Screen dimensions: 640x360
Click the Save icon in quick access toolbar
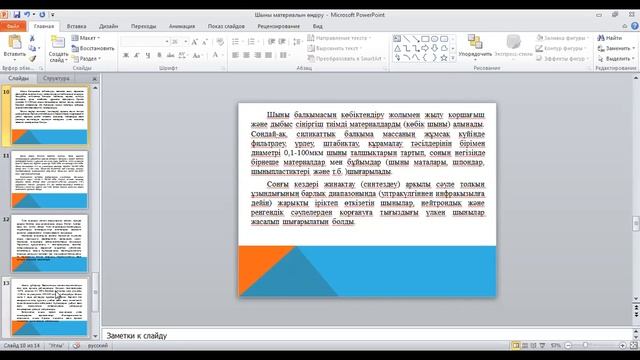coord(17,15)
